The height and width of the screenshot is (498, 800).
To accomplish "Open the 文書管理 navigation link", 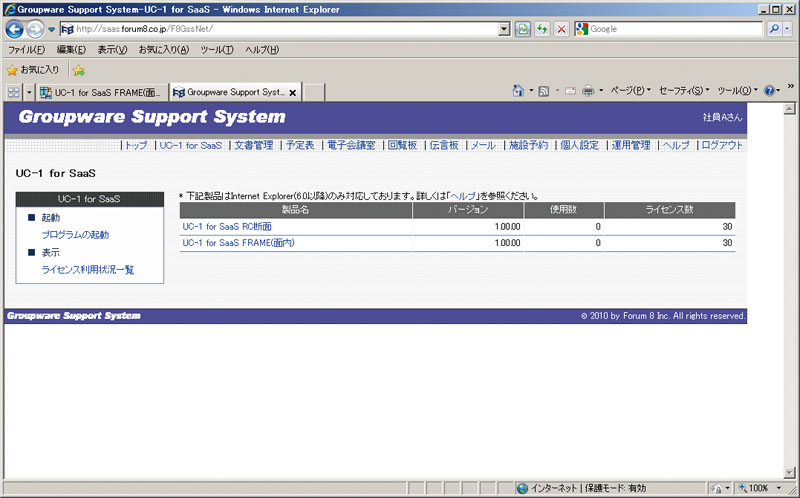I will click(x=254, y=145).
